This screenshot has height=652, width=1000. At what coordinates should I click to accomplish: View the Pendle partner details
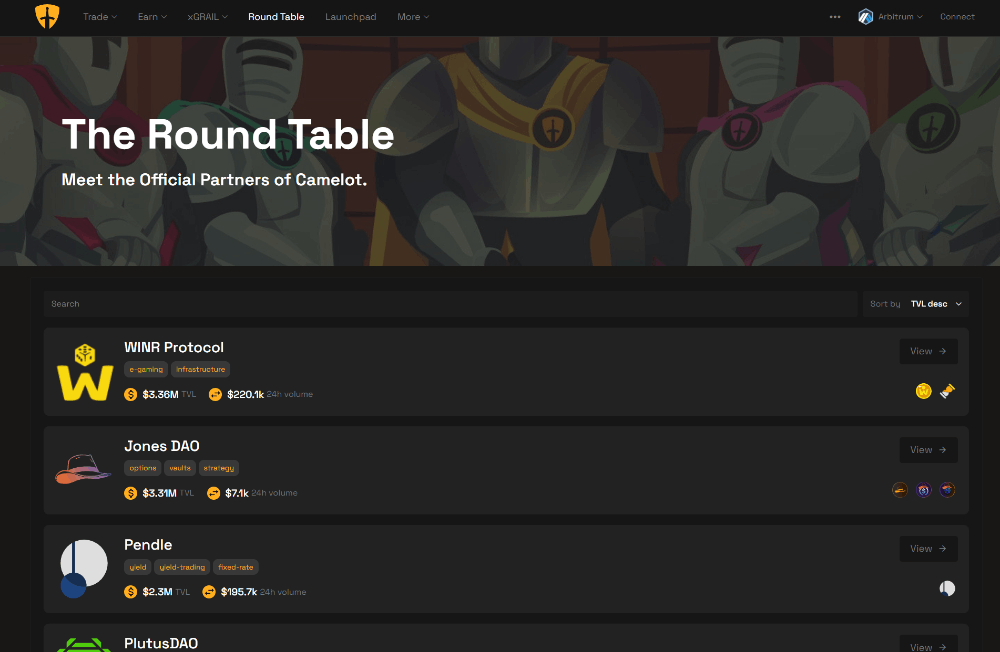tap(928, 549)
